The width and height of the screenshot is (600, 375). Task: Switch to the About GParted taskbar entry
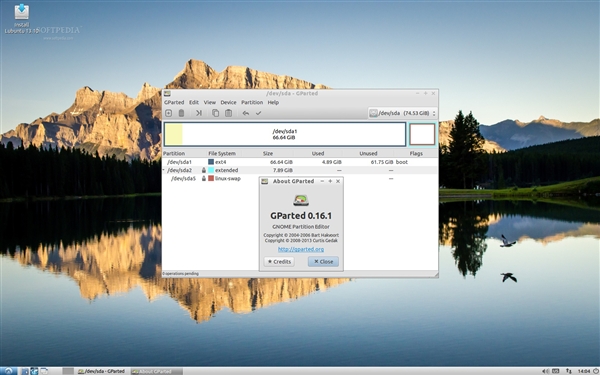click(156, 371)
